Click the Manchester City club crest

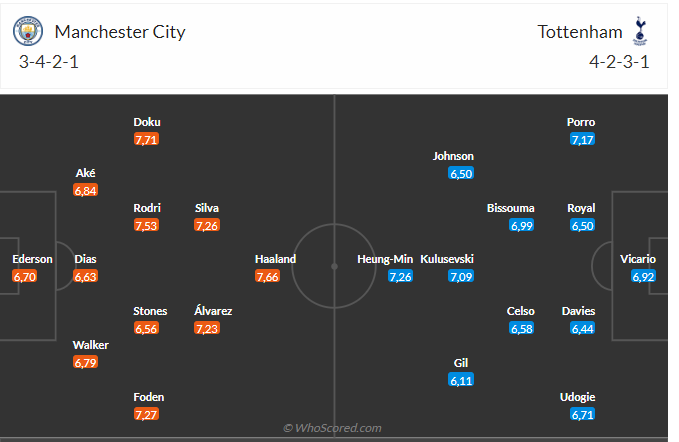(x=29, y=31)
